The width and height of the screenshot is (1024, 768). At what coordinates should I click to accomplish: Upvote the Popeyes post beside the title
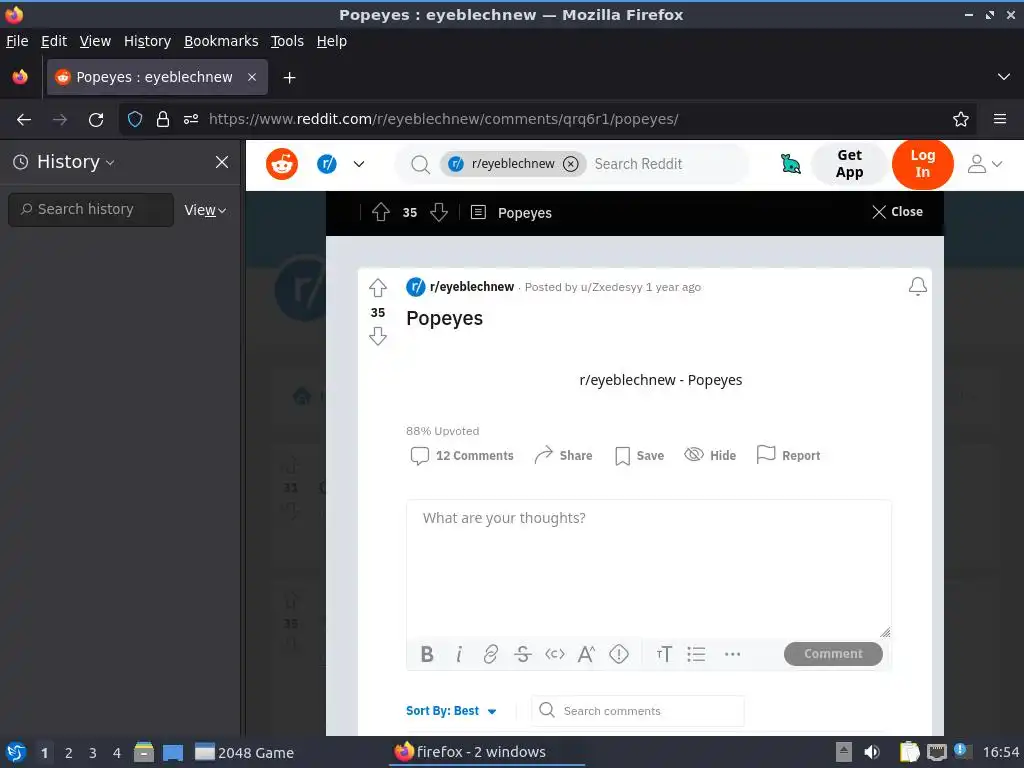coord(377,288)
